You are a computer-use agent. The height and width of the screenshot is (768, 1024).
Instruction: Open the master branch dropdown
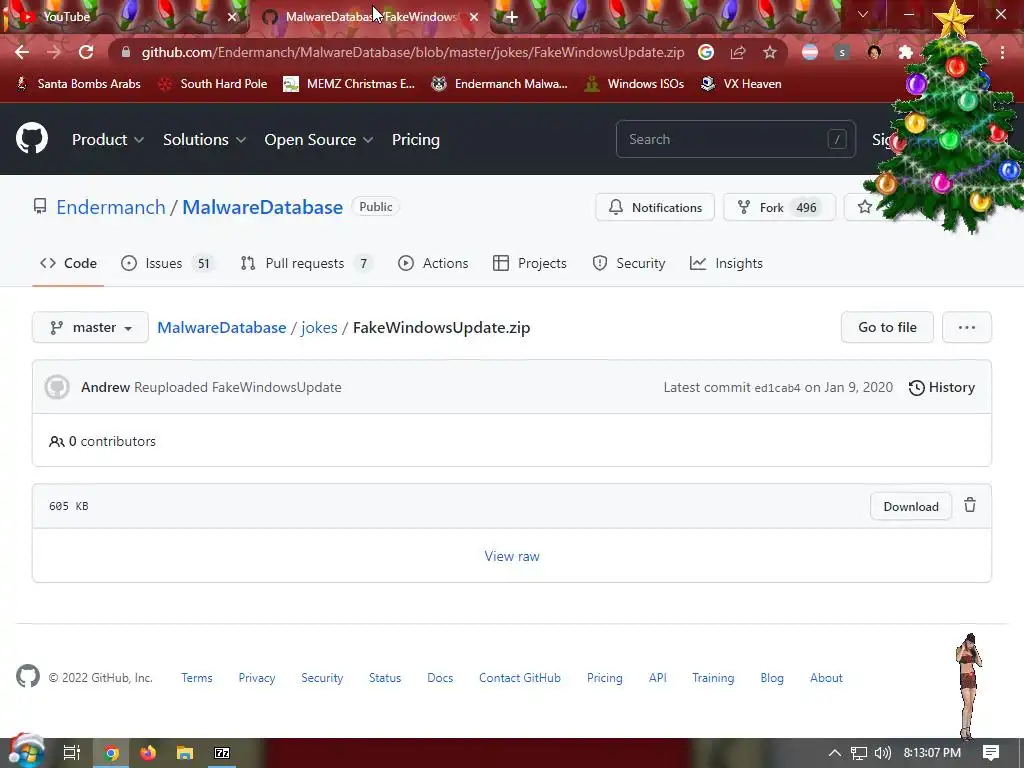point(90,327)
